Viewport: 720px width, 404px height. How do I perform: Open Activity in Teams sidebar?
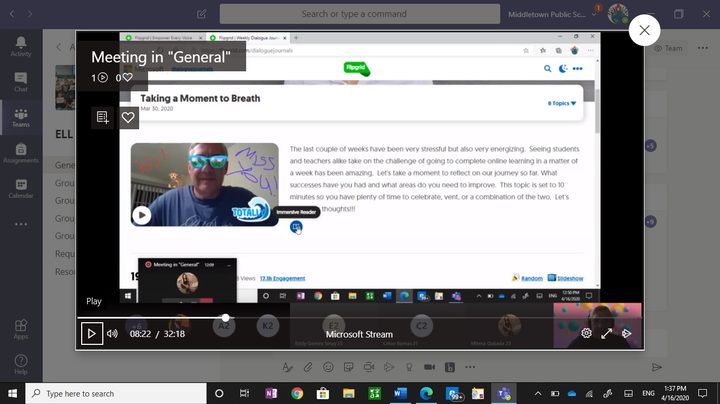21,46
